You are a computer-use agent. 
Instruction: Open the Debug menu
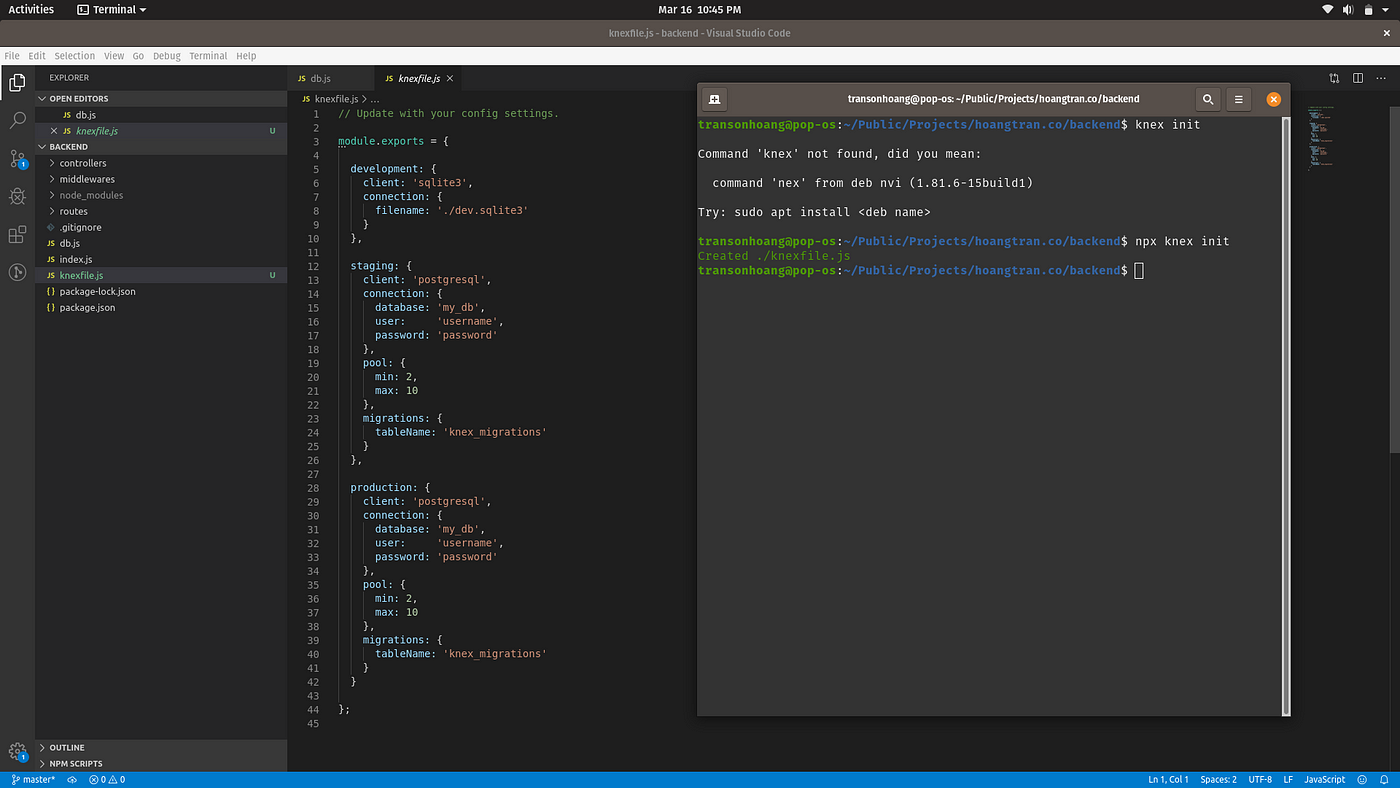click(x=167, y=56)
